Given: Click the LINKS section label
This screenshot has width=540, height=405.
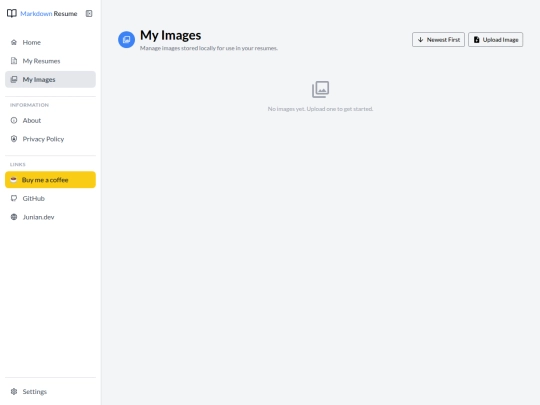Looking at the screenshot, I should tap(18, 165).
